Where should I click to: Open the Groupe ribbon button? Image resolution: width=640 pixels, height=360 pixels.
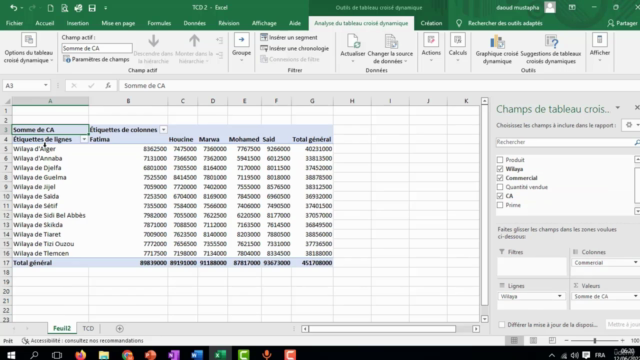point(241,48)
